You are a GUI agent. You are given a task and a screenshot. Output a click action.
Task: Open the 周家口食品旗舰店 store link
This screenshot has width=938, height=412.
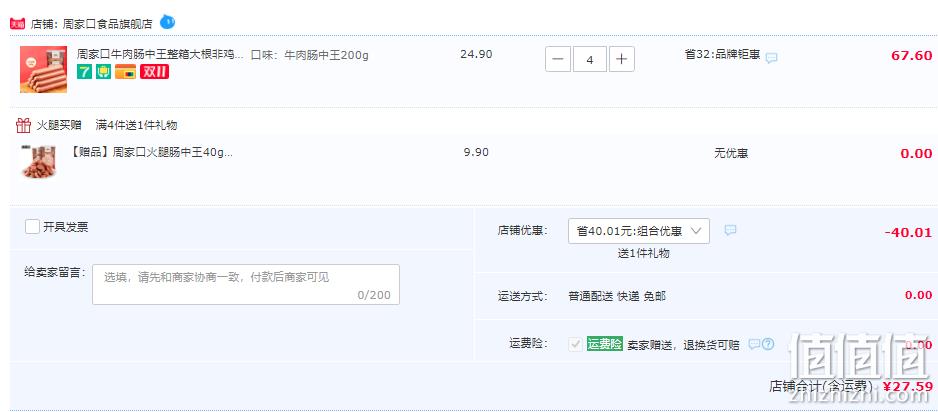(108, 24)
